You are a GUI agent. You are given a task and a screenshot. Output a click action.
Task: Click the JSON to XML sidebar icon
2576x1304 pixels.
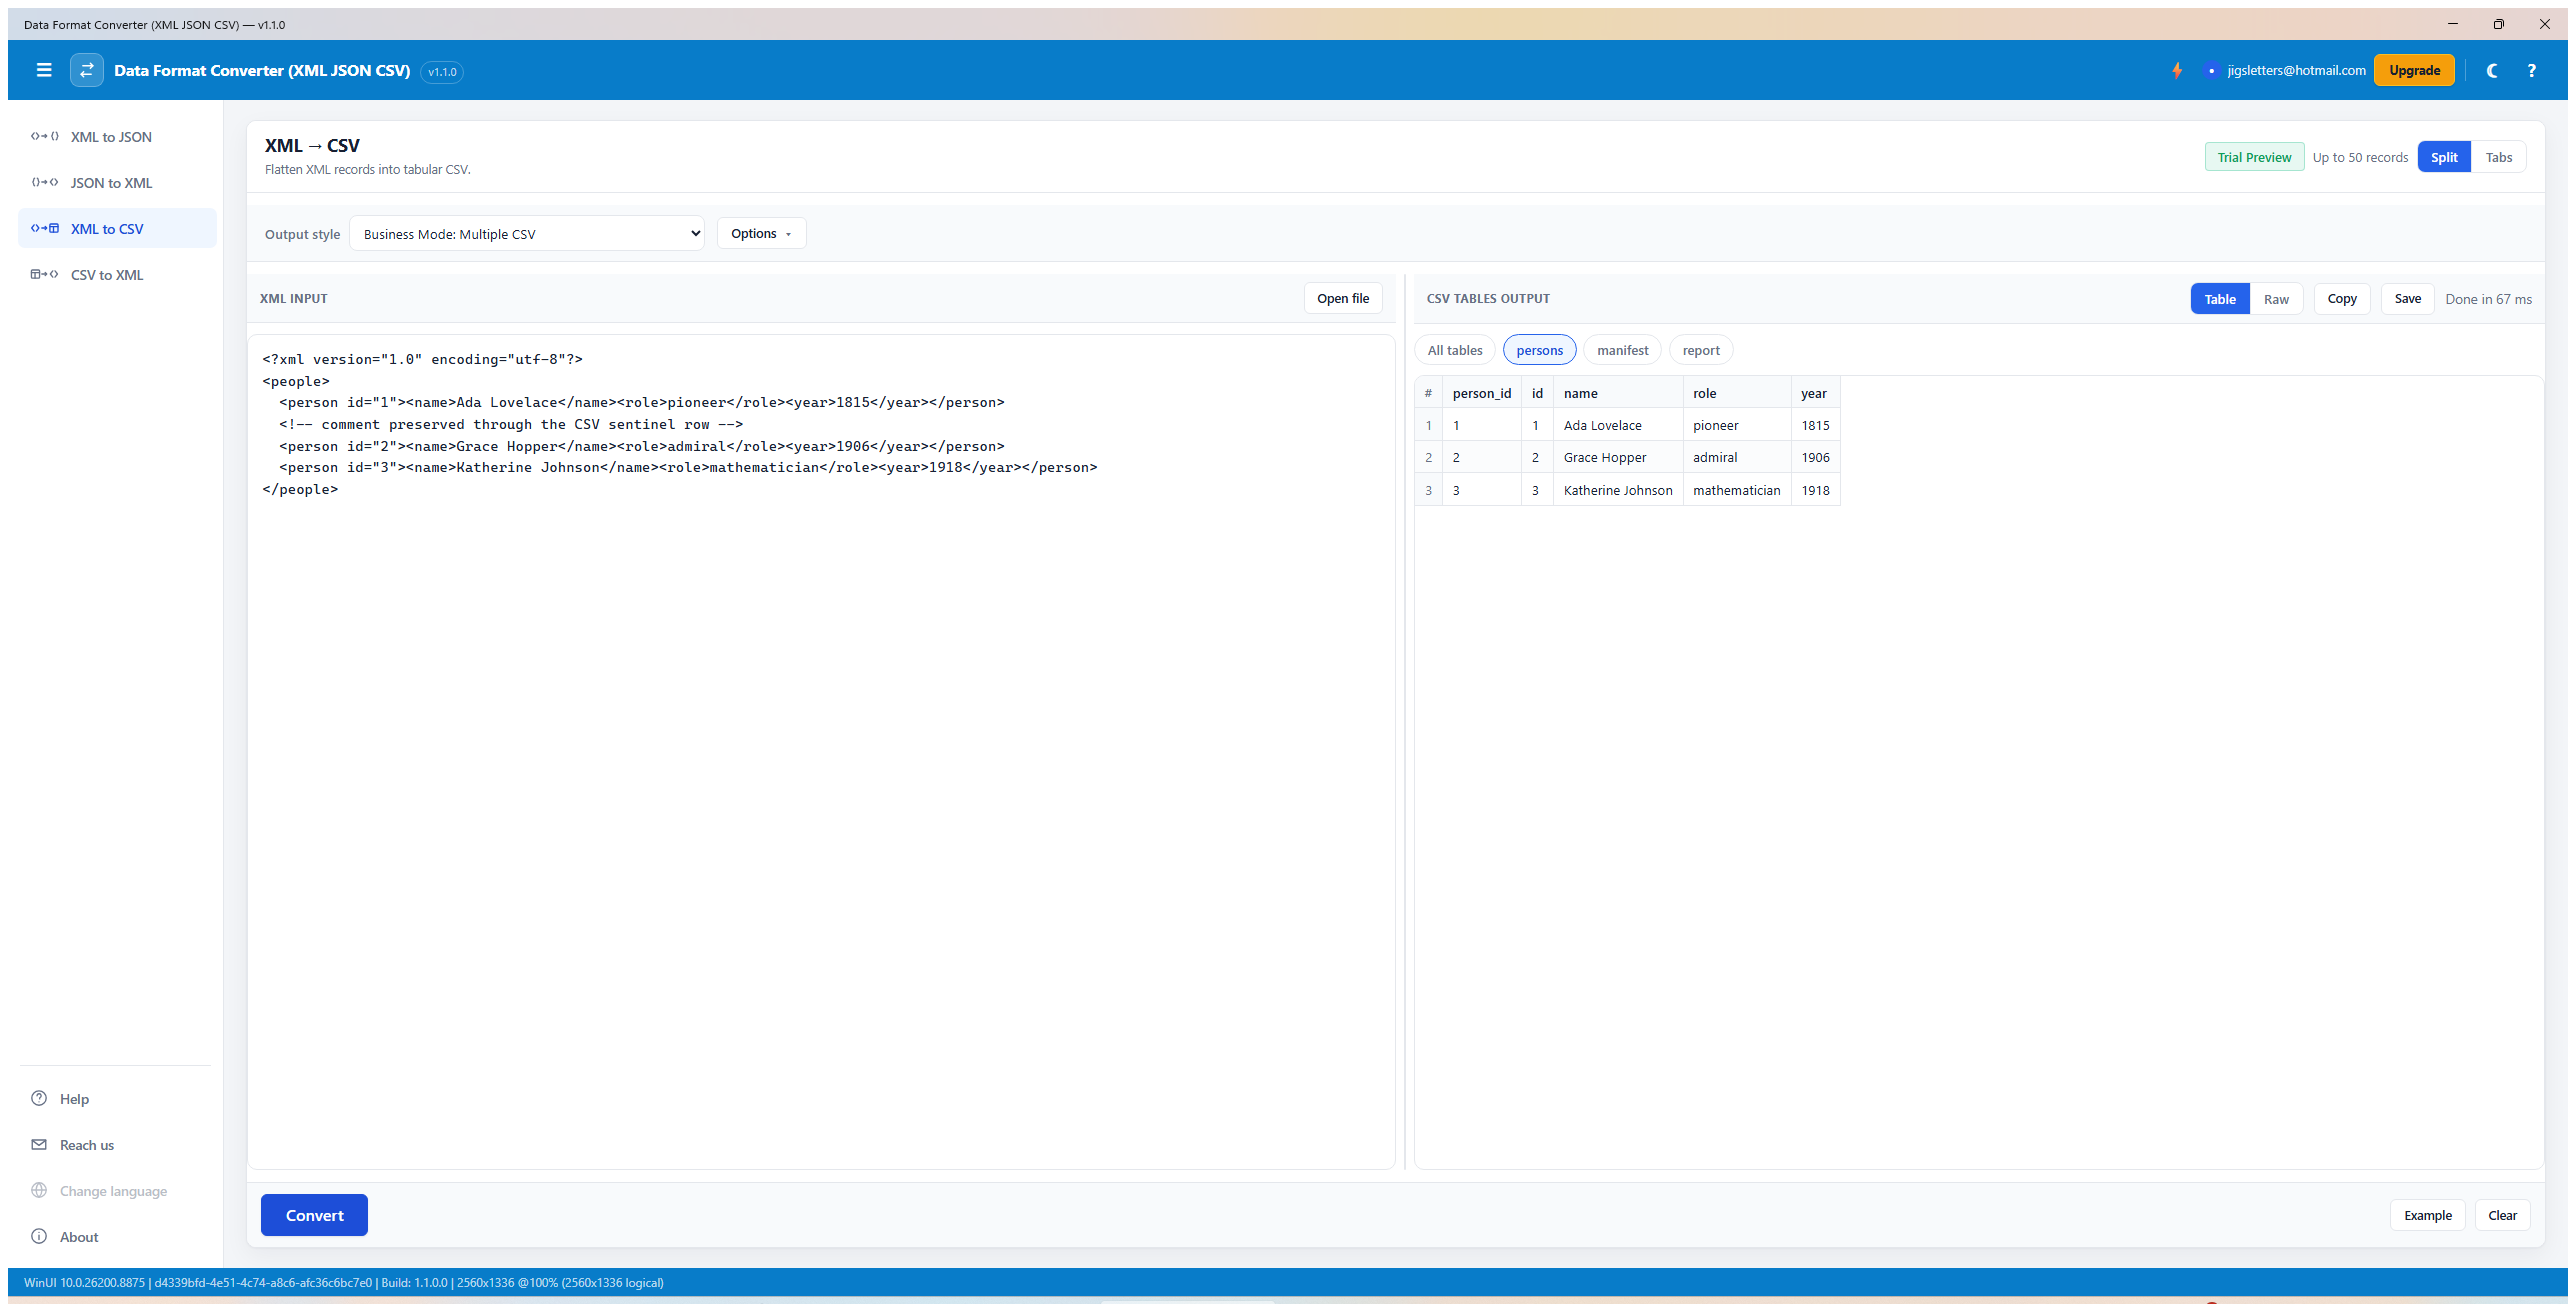45,183
